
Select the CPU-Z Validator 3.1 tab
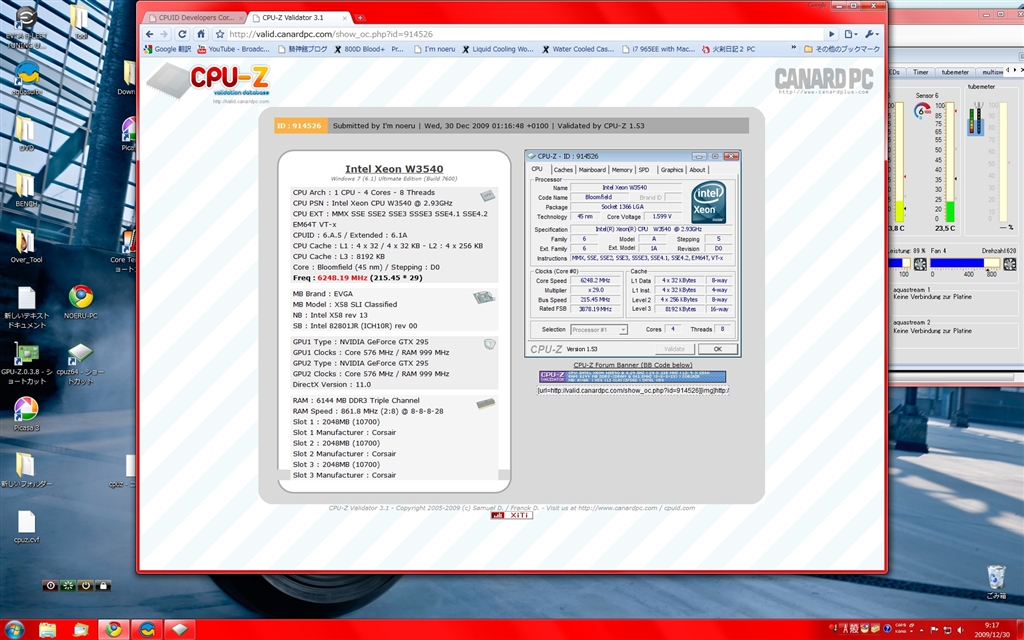[x=299, y=18]
